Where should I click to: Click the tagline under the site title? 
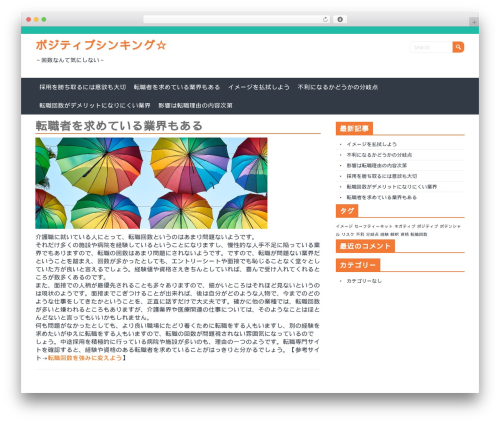coord(70,60)
